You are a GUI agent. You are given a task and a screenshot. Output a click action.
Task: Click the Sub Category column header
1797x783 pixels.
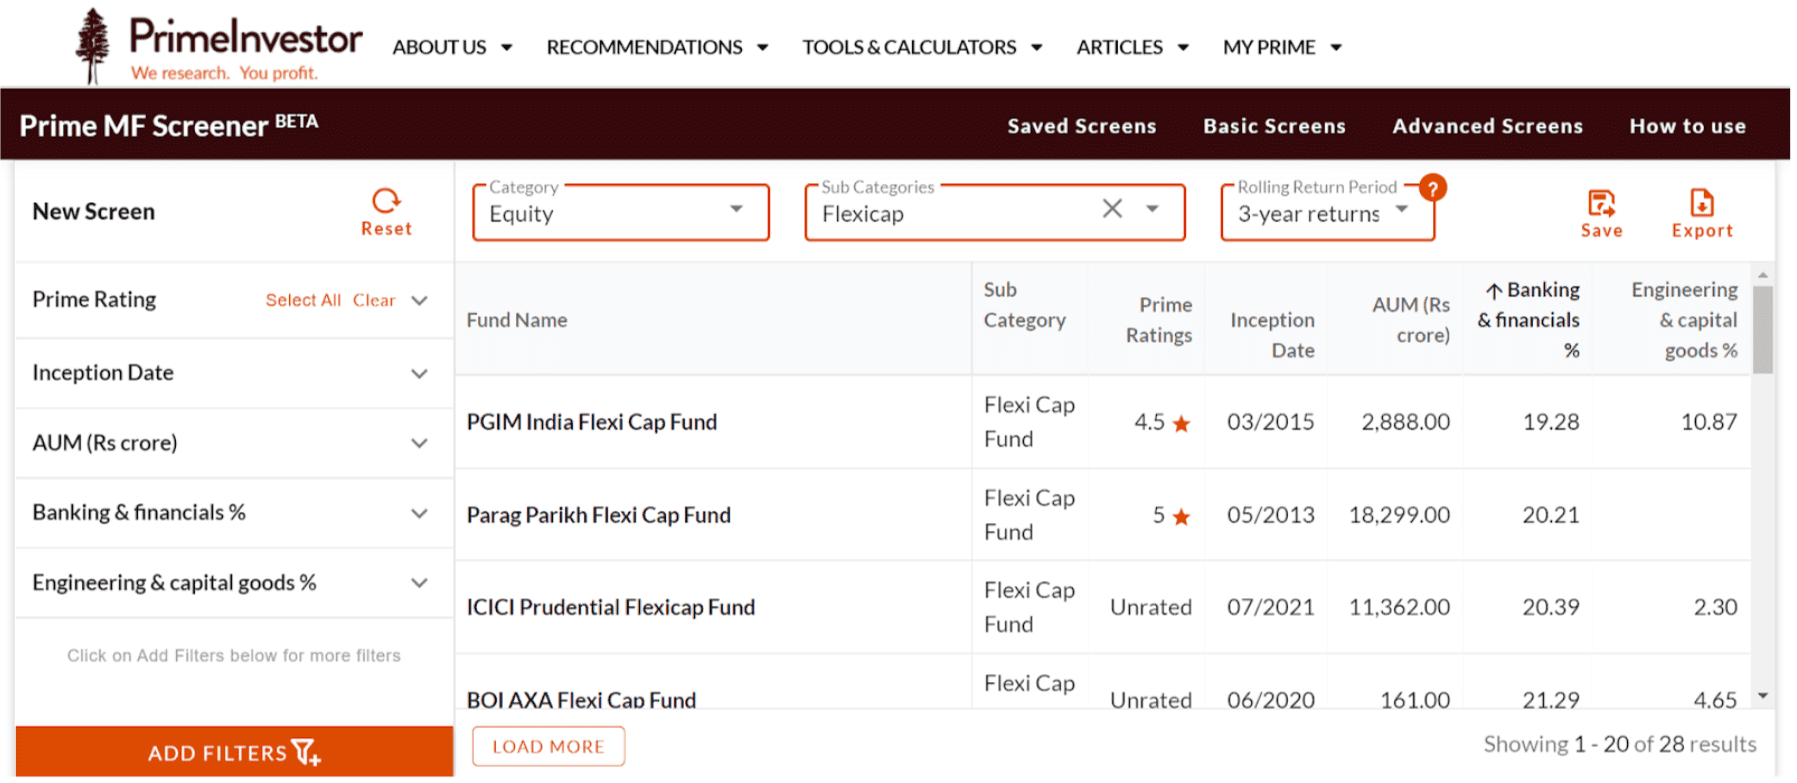[1024, 305]
